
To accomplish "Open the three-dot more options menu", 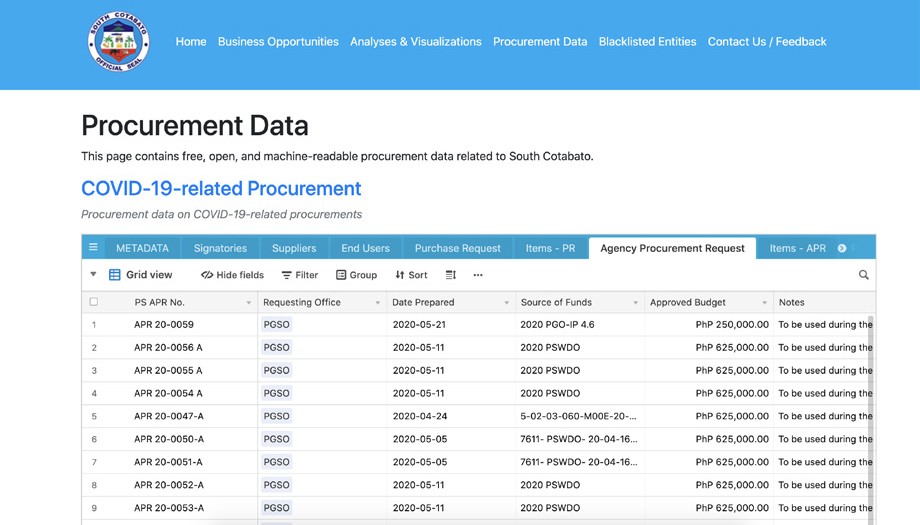I will [x=478, y=275].
